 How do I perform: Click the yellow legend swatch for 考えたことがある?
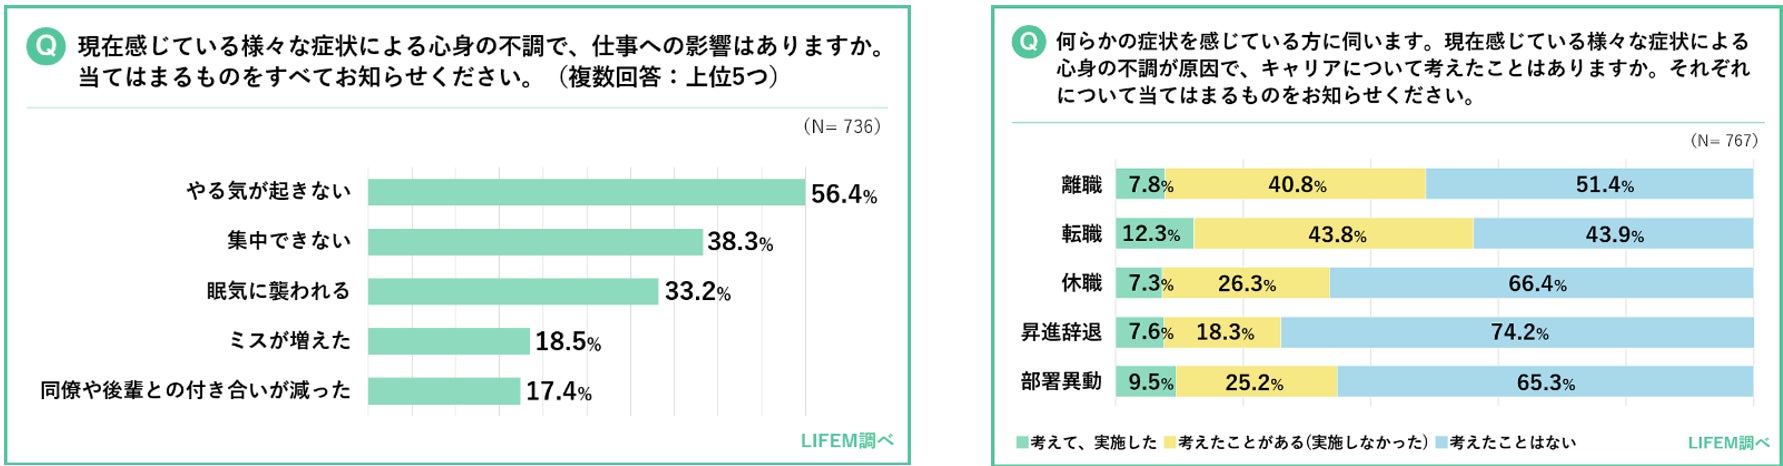pos(1170,442)
